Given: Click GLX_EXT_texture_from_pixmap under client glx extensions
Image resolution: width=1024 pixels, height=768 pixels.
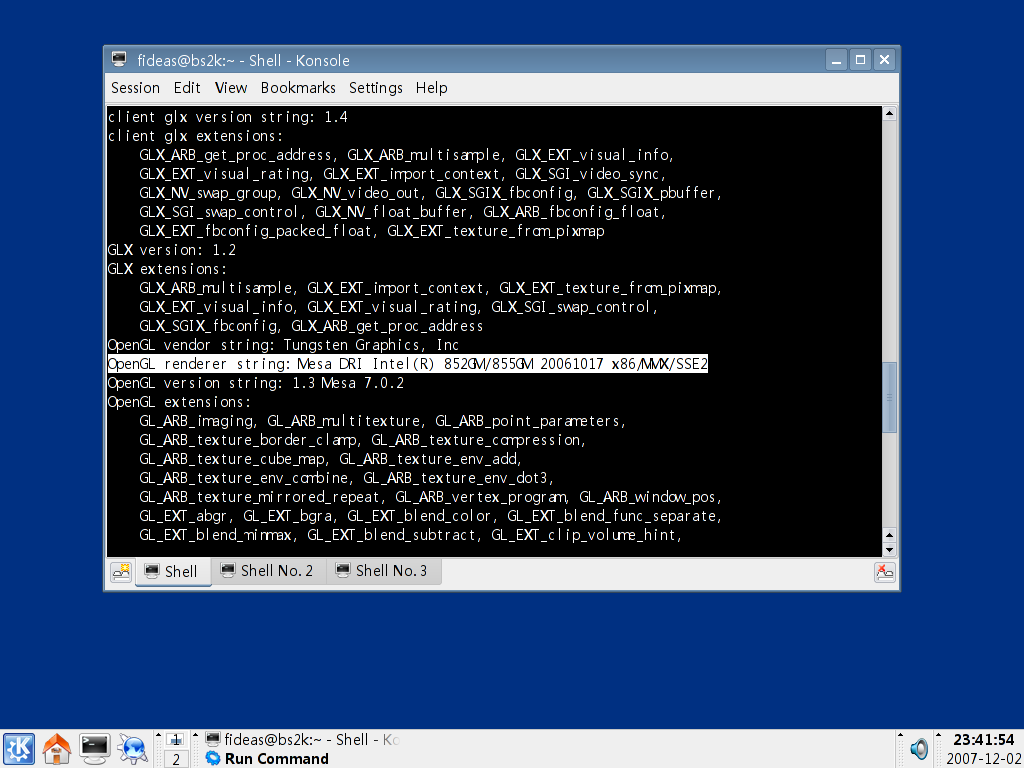Looking at the screenshot, I should (x=496, y=231).
